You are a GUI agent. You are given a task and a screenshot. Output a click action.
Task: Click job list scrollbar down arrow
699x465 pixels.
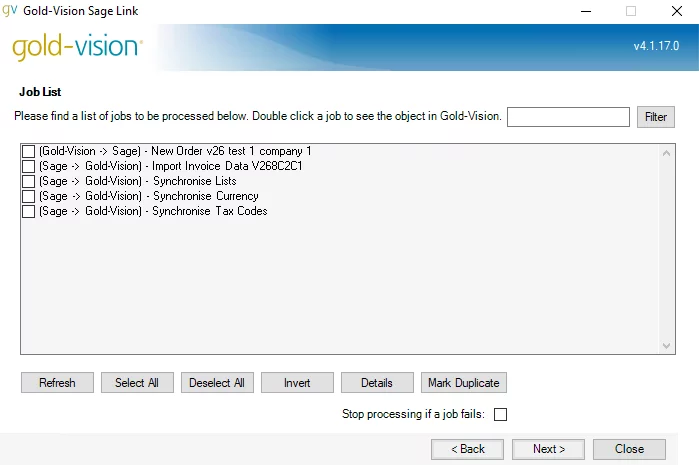click(x=666, y=346)
